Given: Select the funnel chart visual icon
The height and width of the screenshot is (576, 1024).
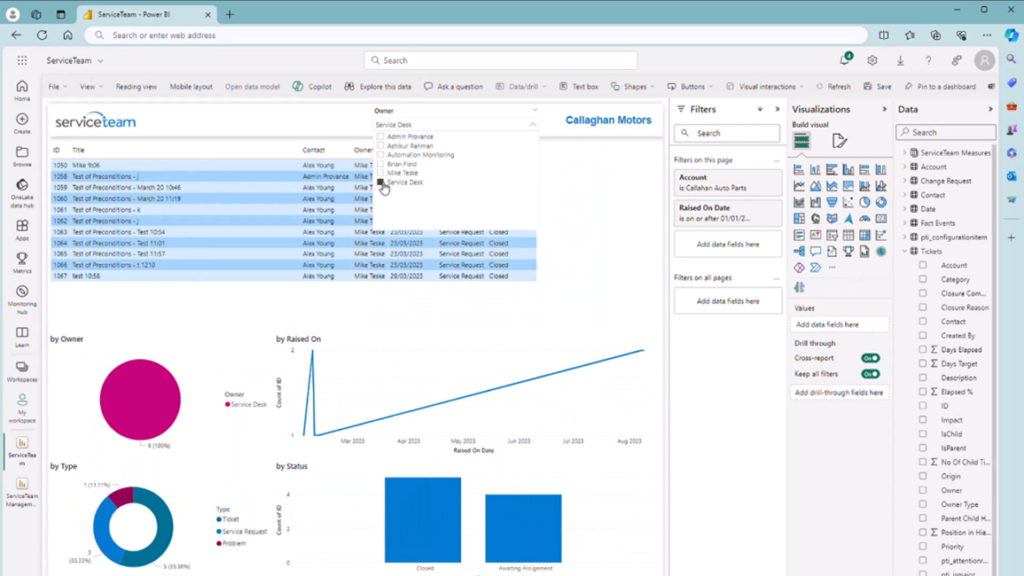Looking at the screenshot, I should pyautogui.click(x=831, y=202).
